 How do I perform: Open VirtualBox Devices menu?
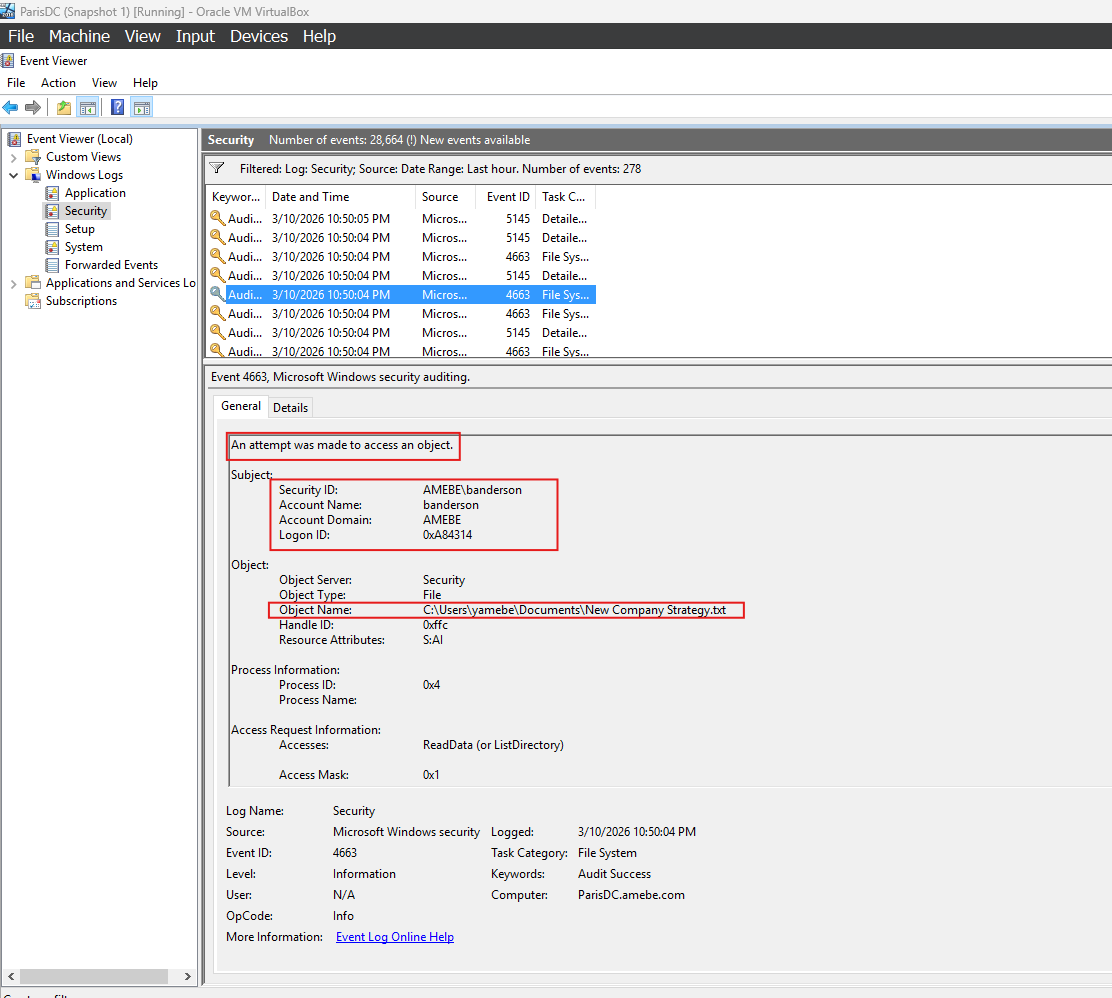coord(259,36)
